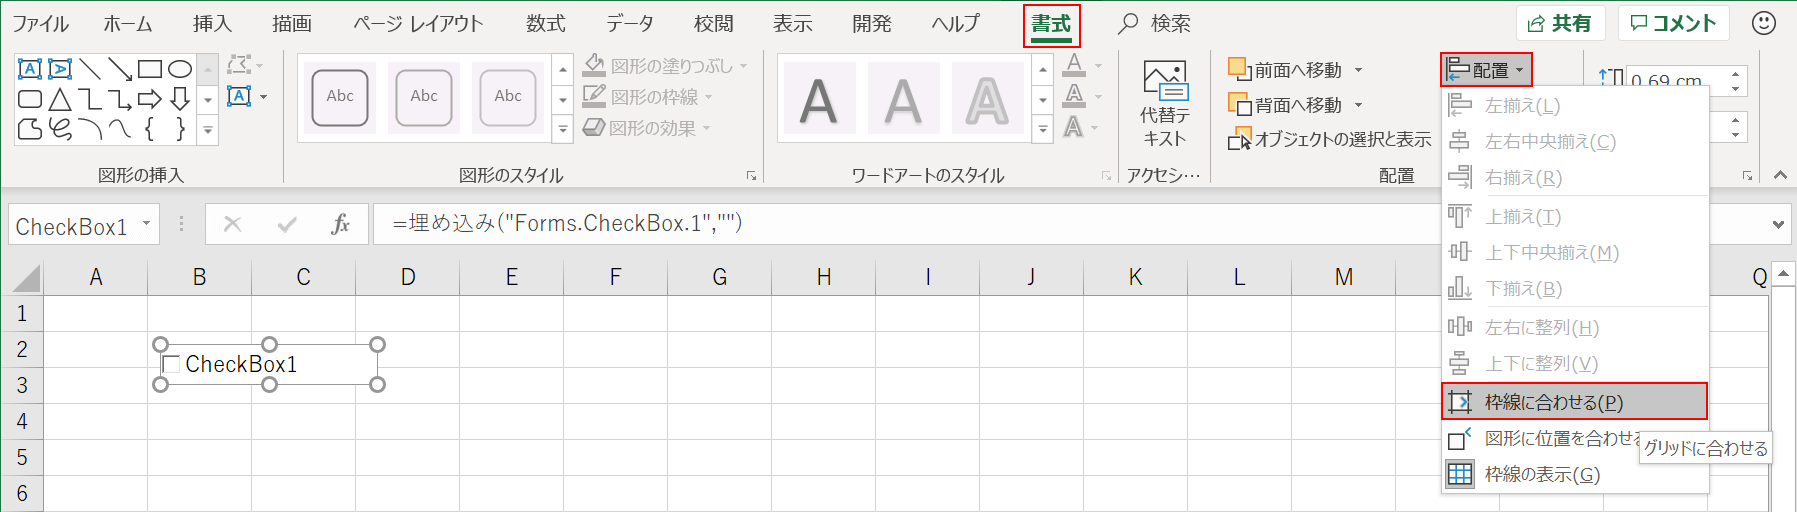This screenshot has height=512, width=1797.
Task: Click the コメント comments button
Action: coord(1673,23)
